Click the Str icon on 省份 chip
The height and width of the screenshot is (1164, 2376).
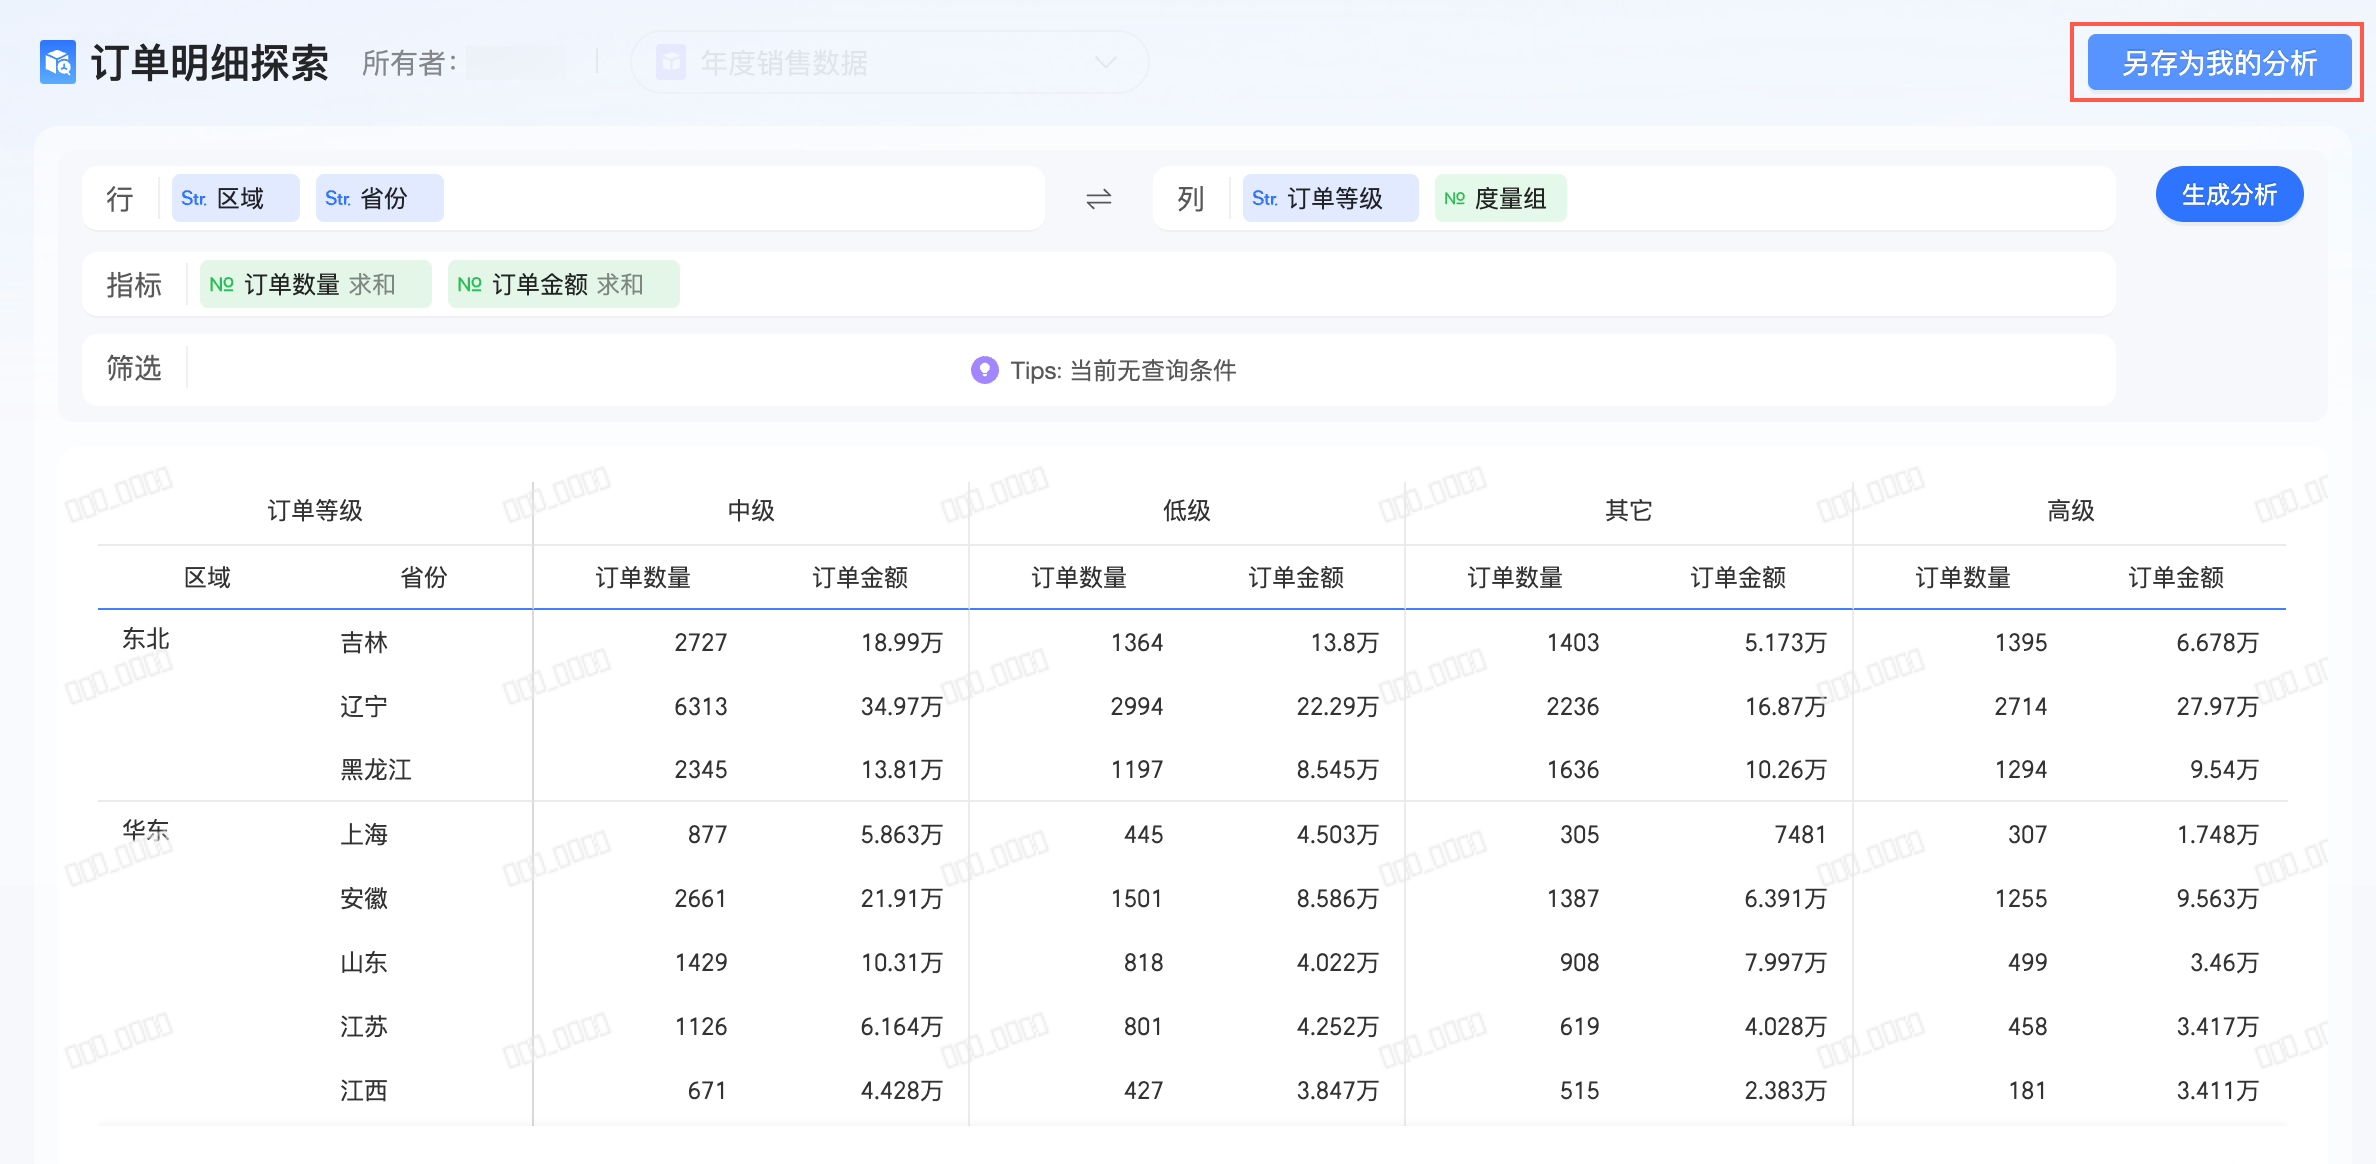(338, 199)
